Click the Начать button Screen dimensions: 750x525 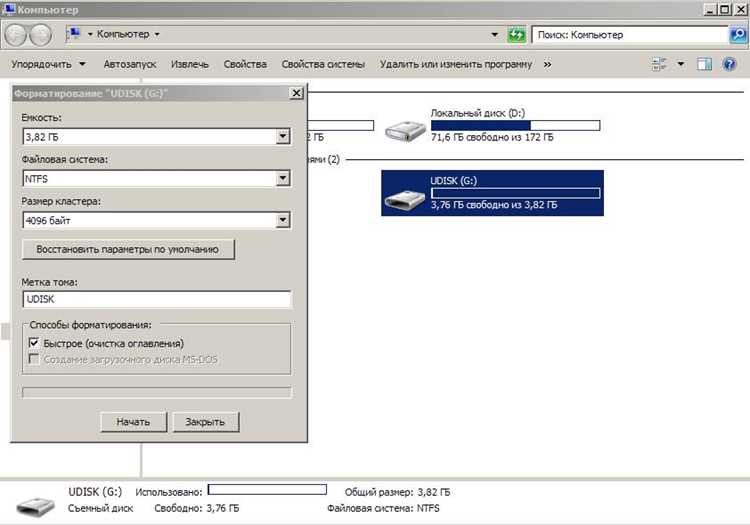133,422
